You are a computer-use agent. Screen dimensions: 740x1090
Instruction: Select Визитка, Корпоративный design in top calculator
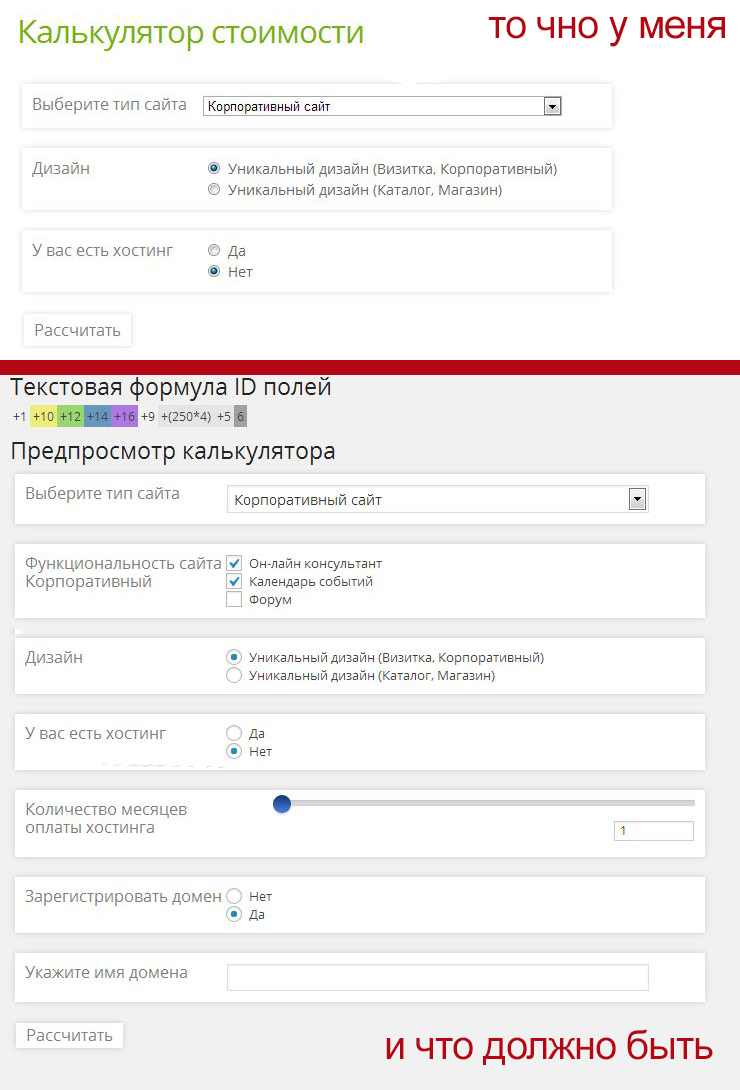click(x=214, y=168)
